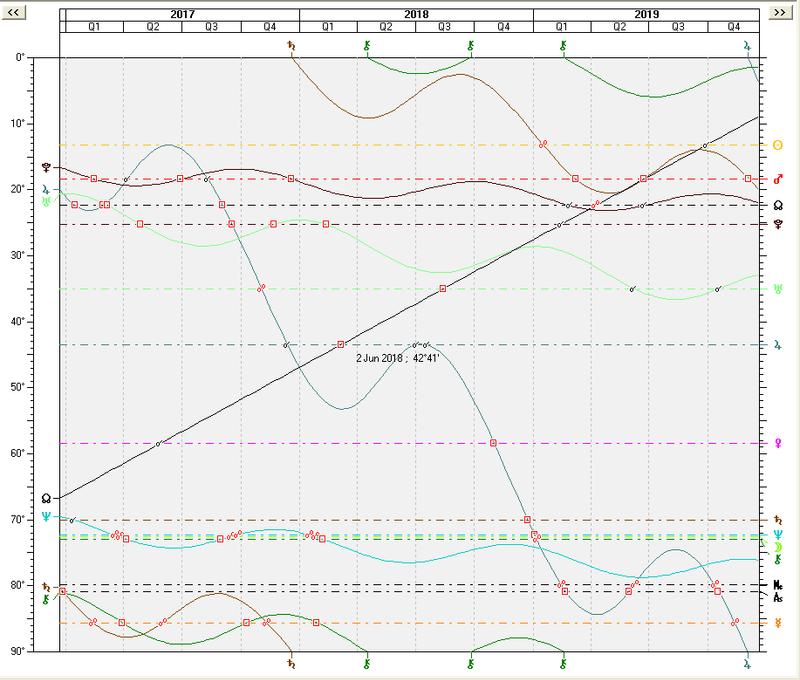Click green Chiron glyph at left near 80°
800x680 pixels.
pos(46,599)
